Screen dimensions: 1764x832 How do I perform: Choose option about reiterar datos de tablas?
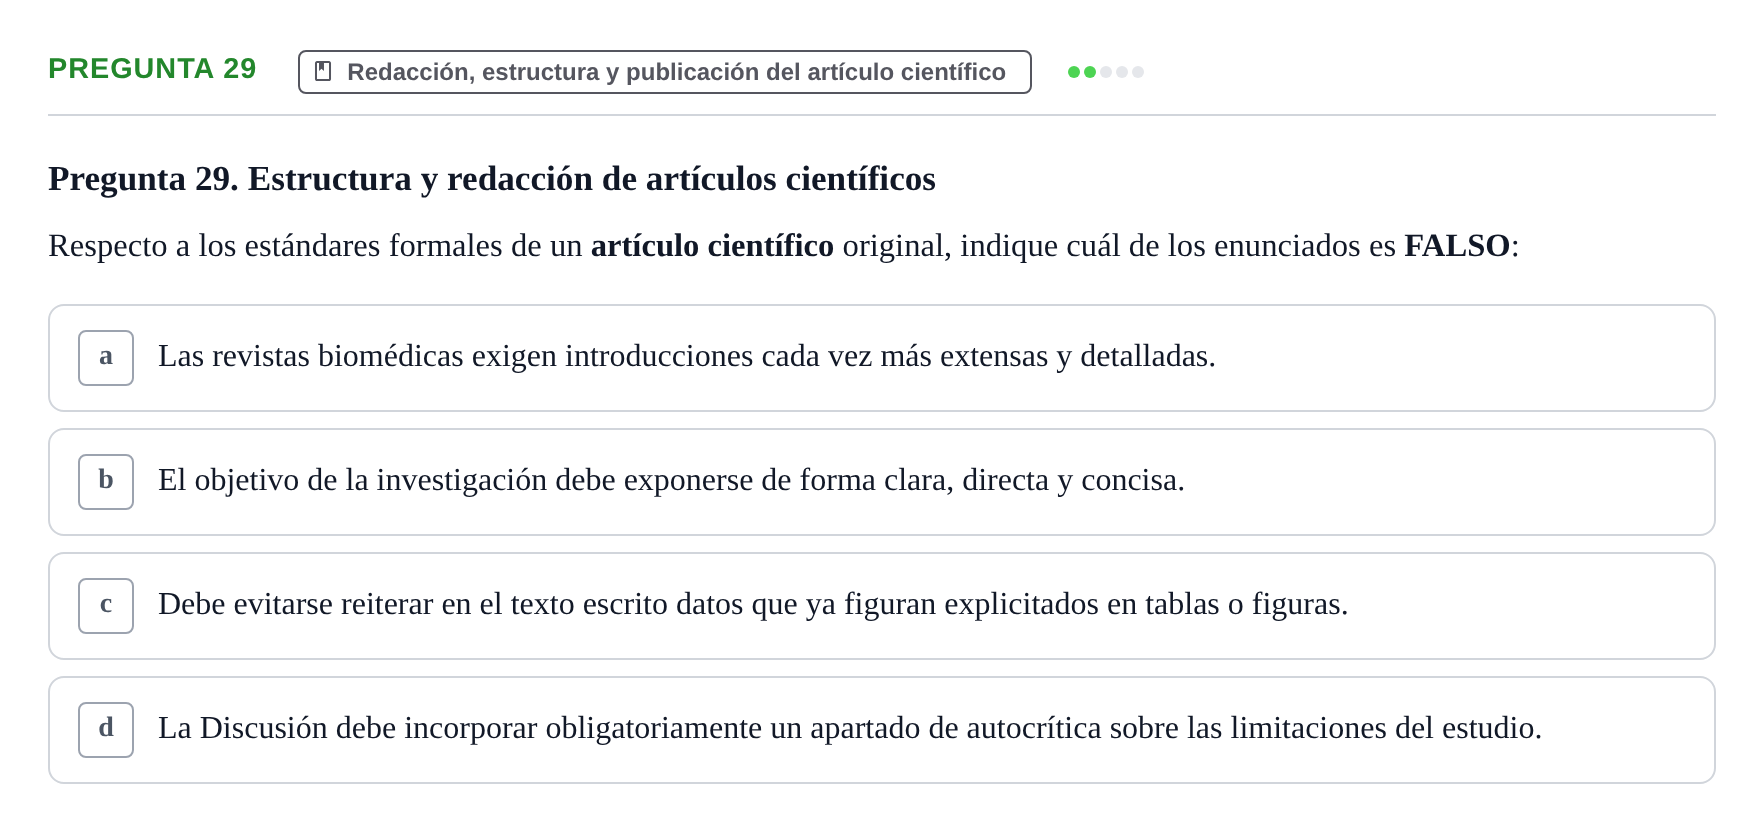882,606
